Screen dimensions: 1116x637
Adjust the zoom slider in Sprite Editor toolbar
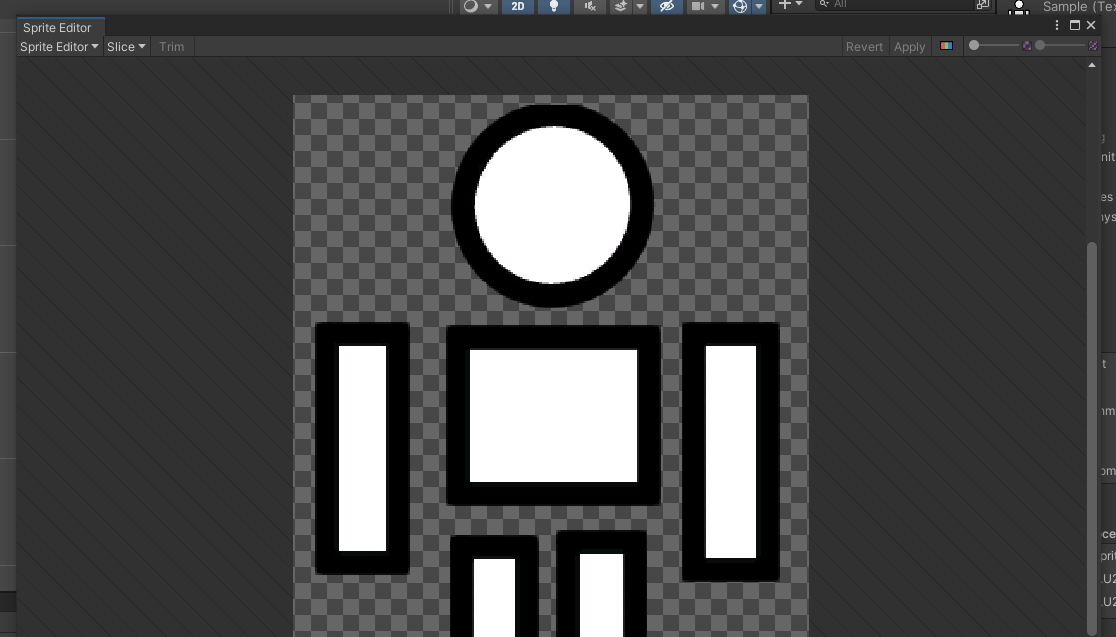click(x=996, y=46)
